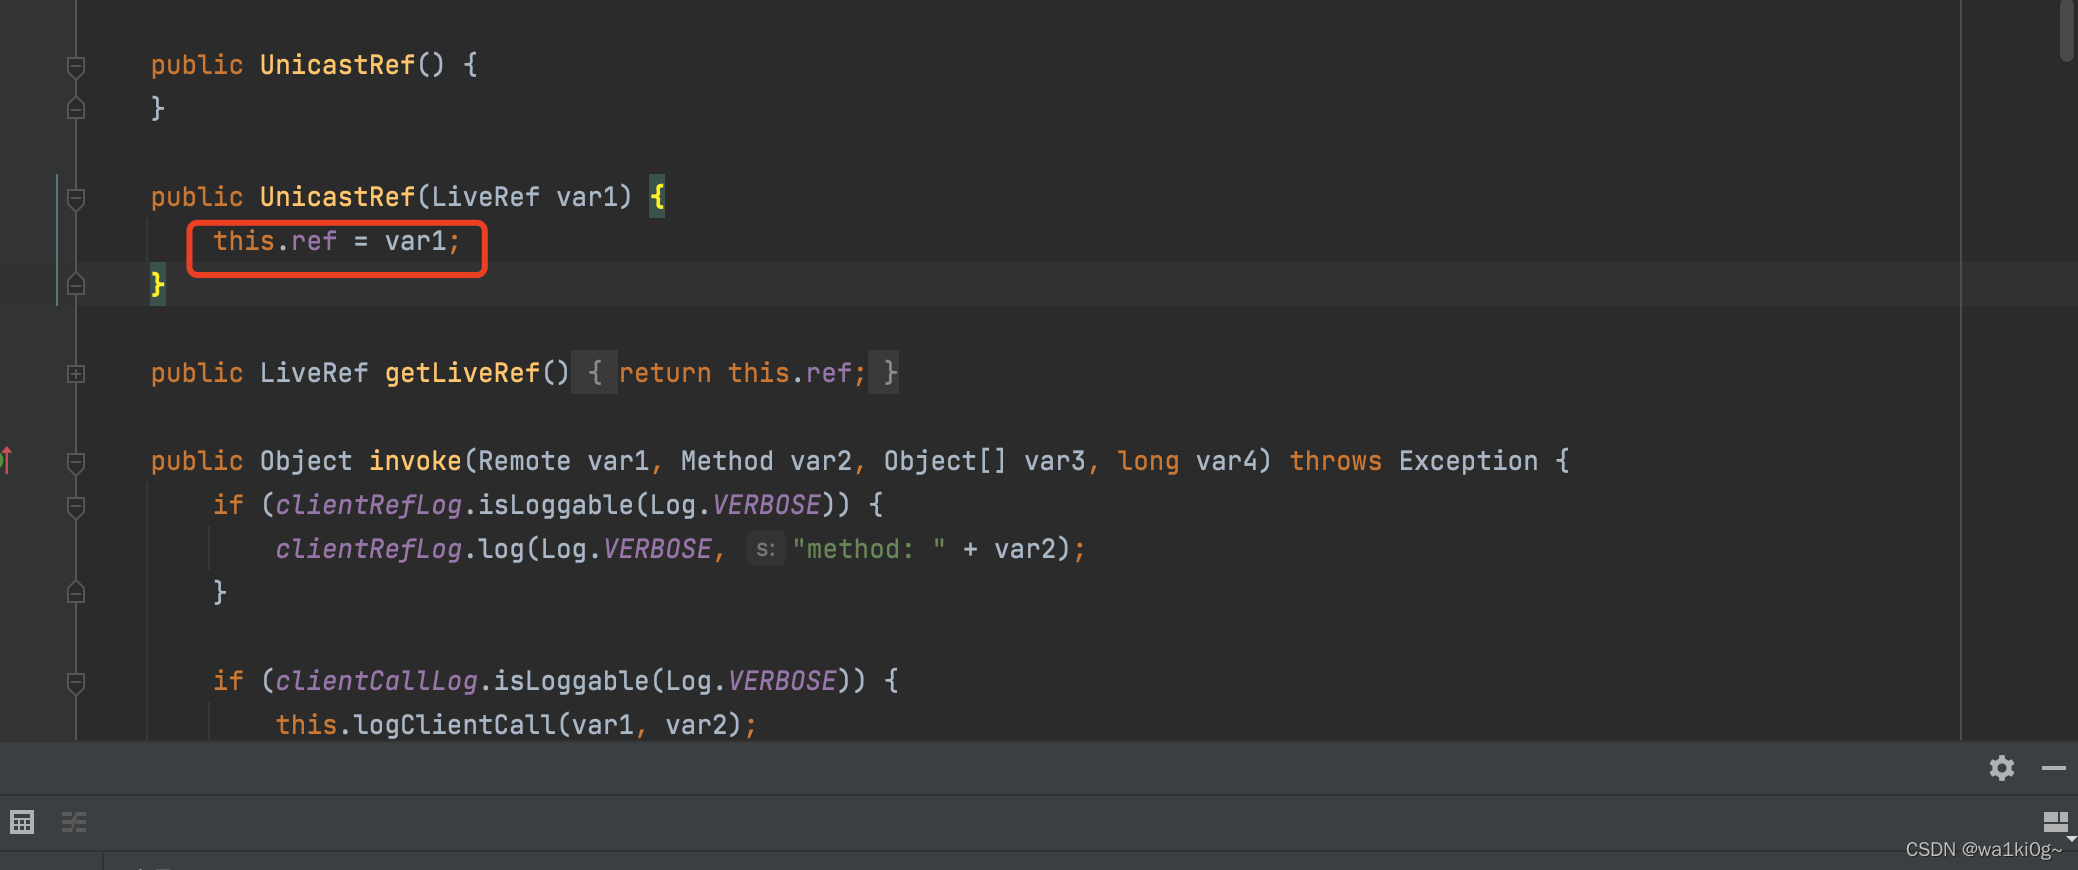Click the highlighted opening brace after var1)

657,197
